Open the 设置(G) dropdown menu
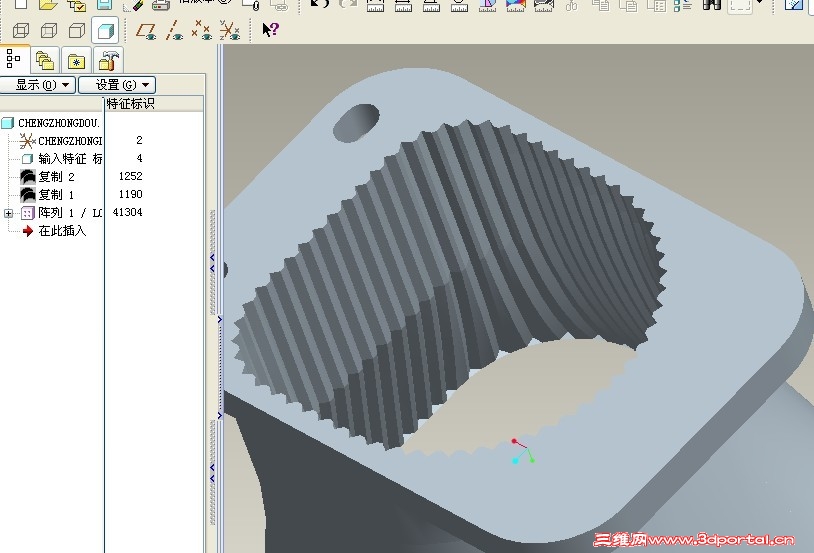 117,85
